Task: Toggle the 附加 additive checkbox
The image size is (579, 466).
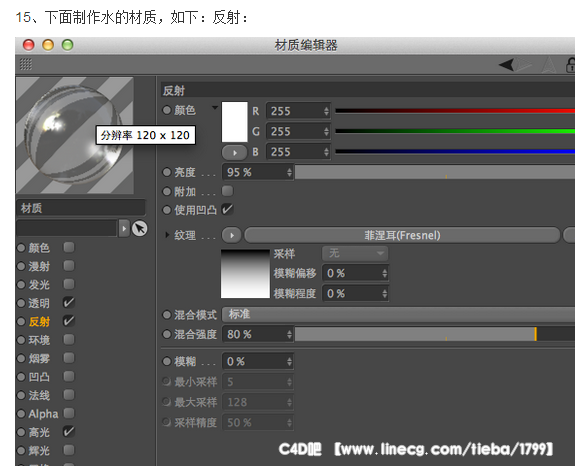Action: point(227,191)
